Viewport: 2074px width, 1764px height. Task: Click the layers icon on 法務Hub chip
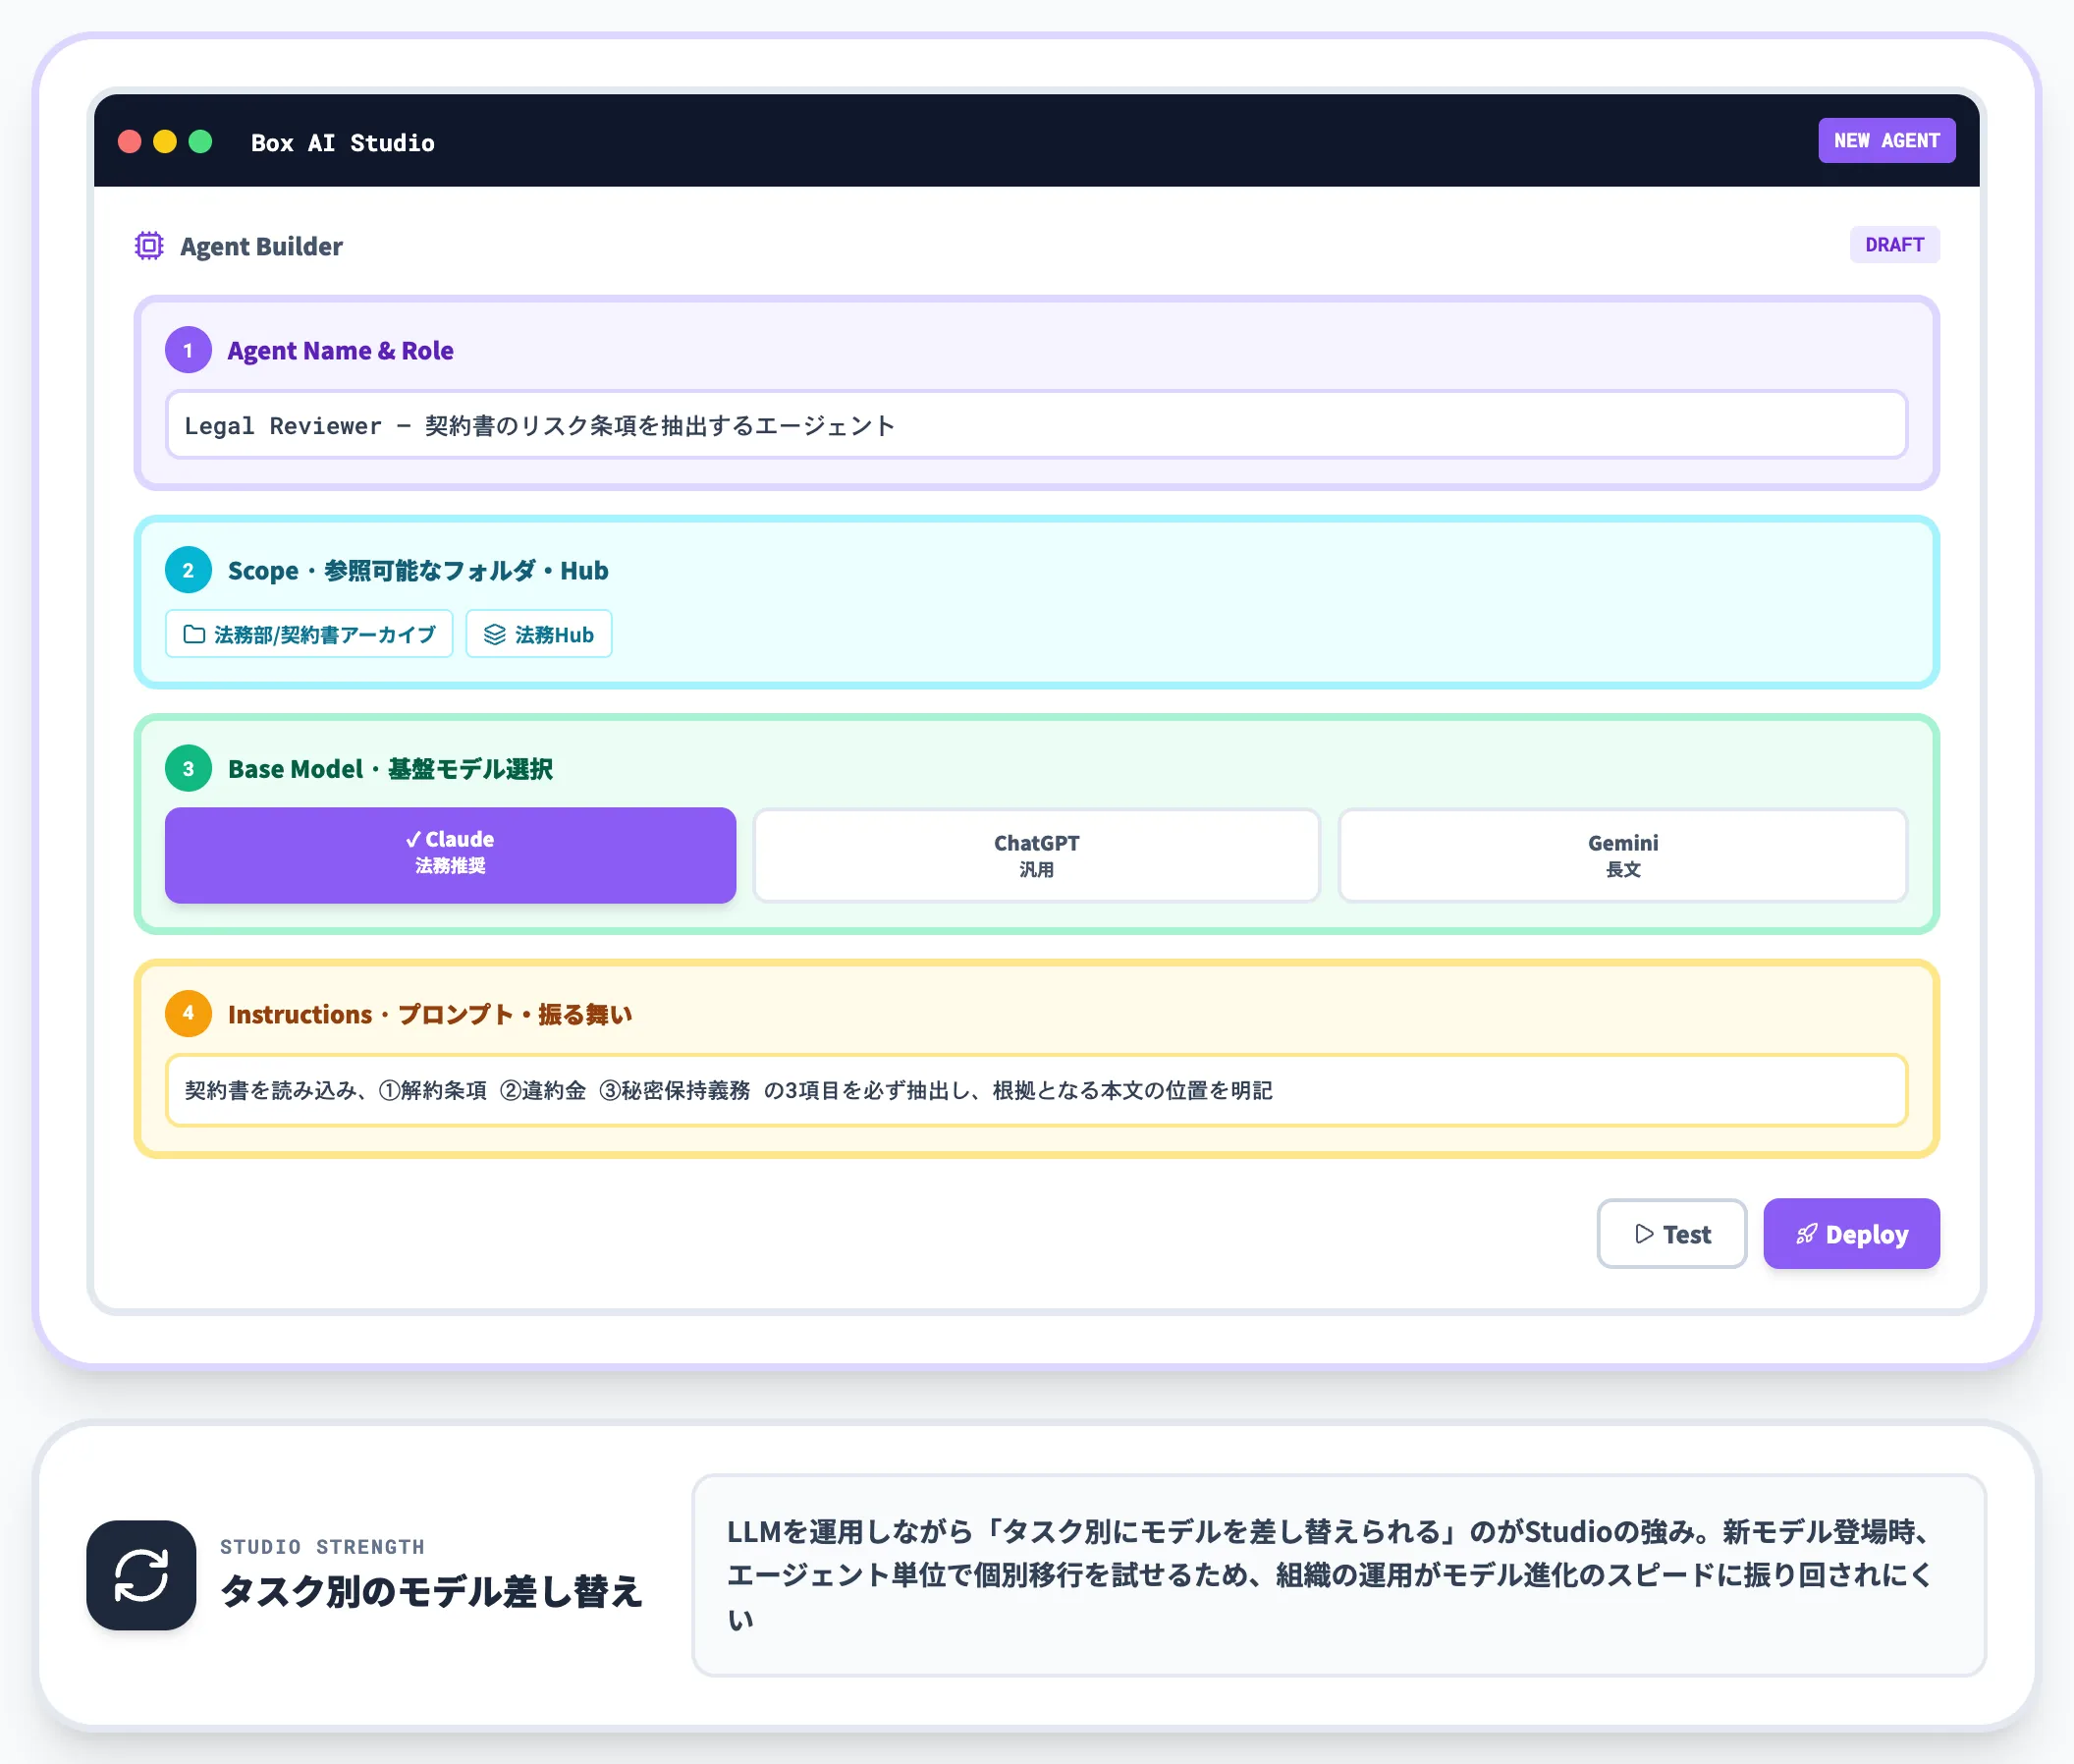494,635
